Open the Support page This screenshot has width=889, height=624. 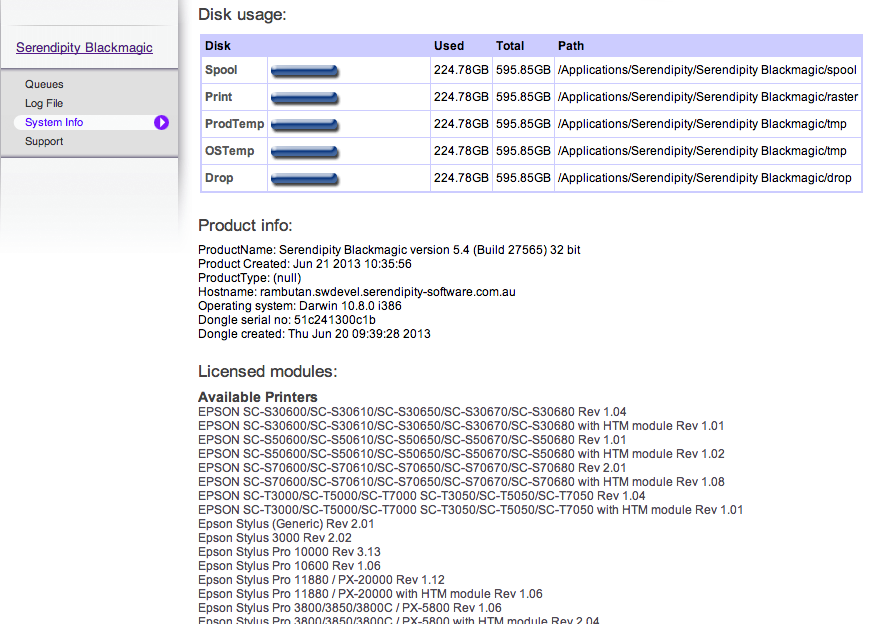pos(44,141)
